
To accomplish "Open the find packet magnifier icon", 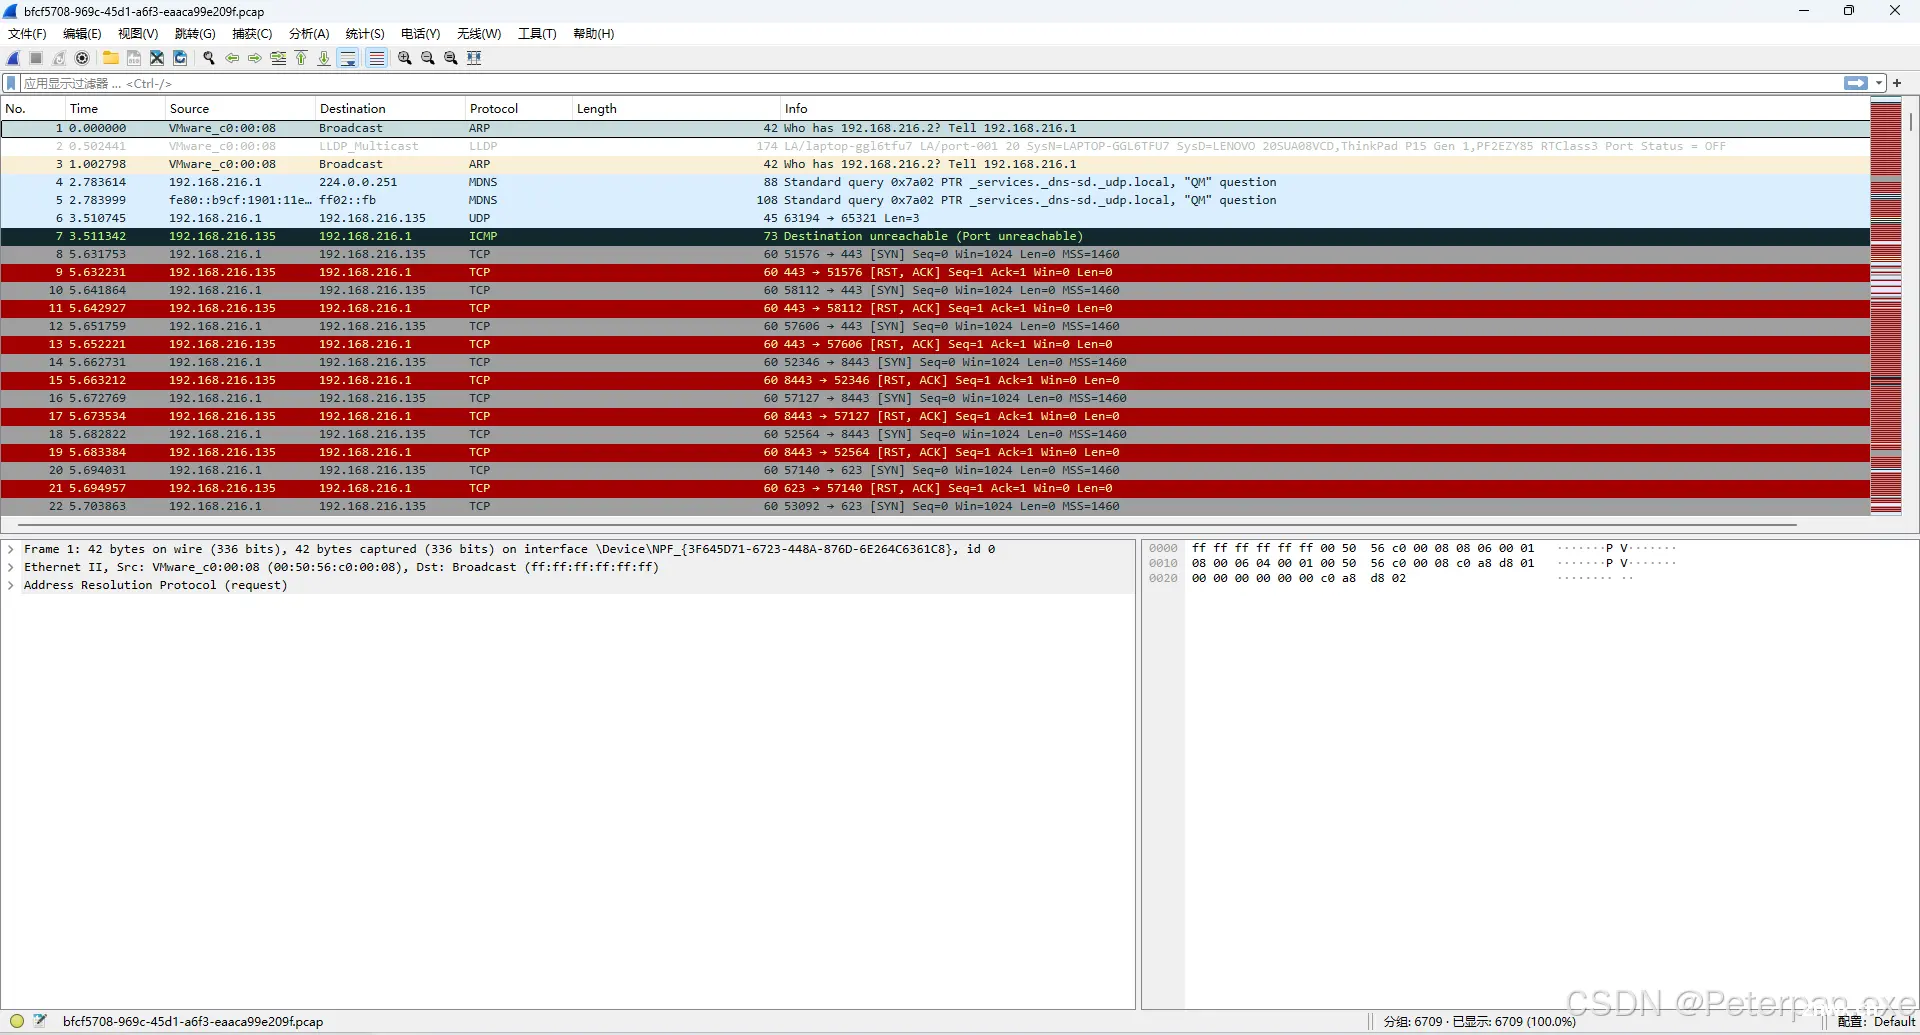I will pyautogui.click(x=209, y=58).
